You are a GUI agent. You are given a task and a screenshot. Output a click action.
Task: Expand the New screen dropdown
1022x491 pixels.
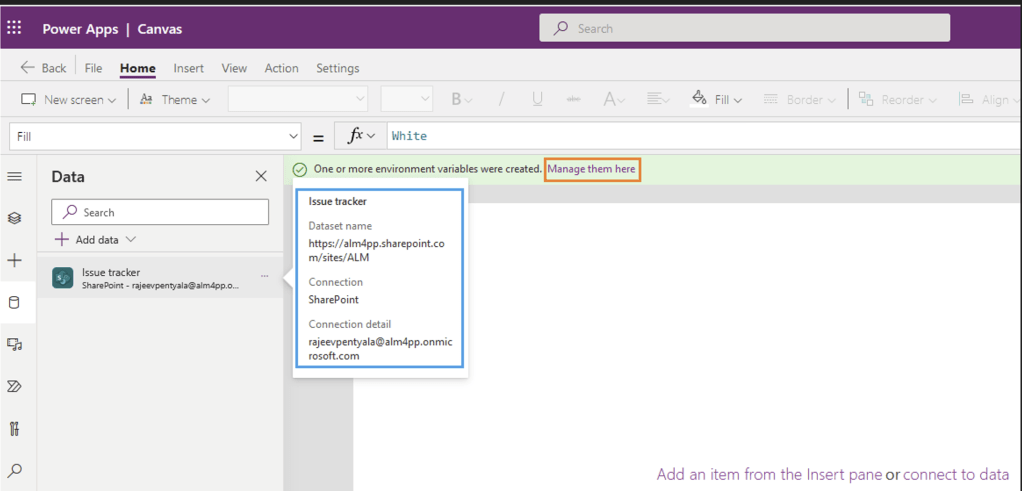[x=69, y=100]
